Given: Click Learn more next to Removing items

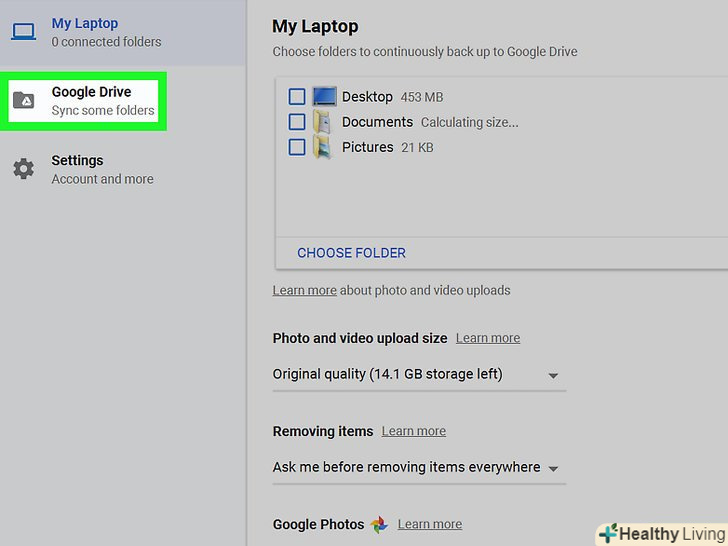Looking at the screenshot, I should coord(414,431).
